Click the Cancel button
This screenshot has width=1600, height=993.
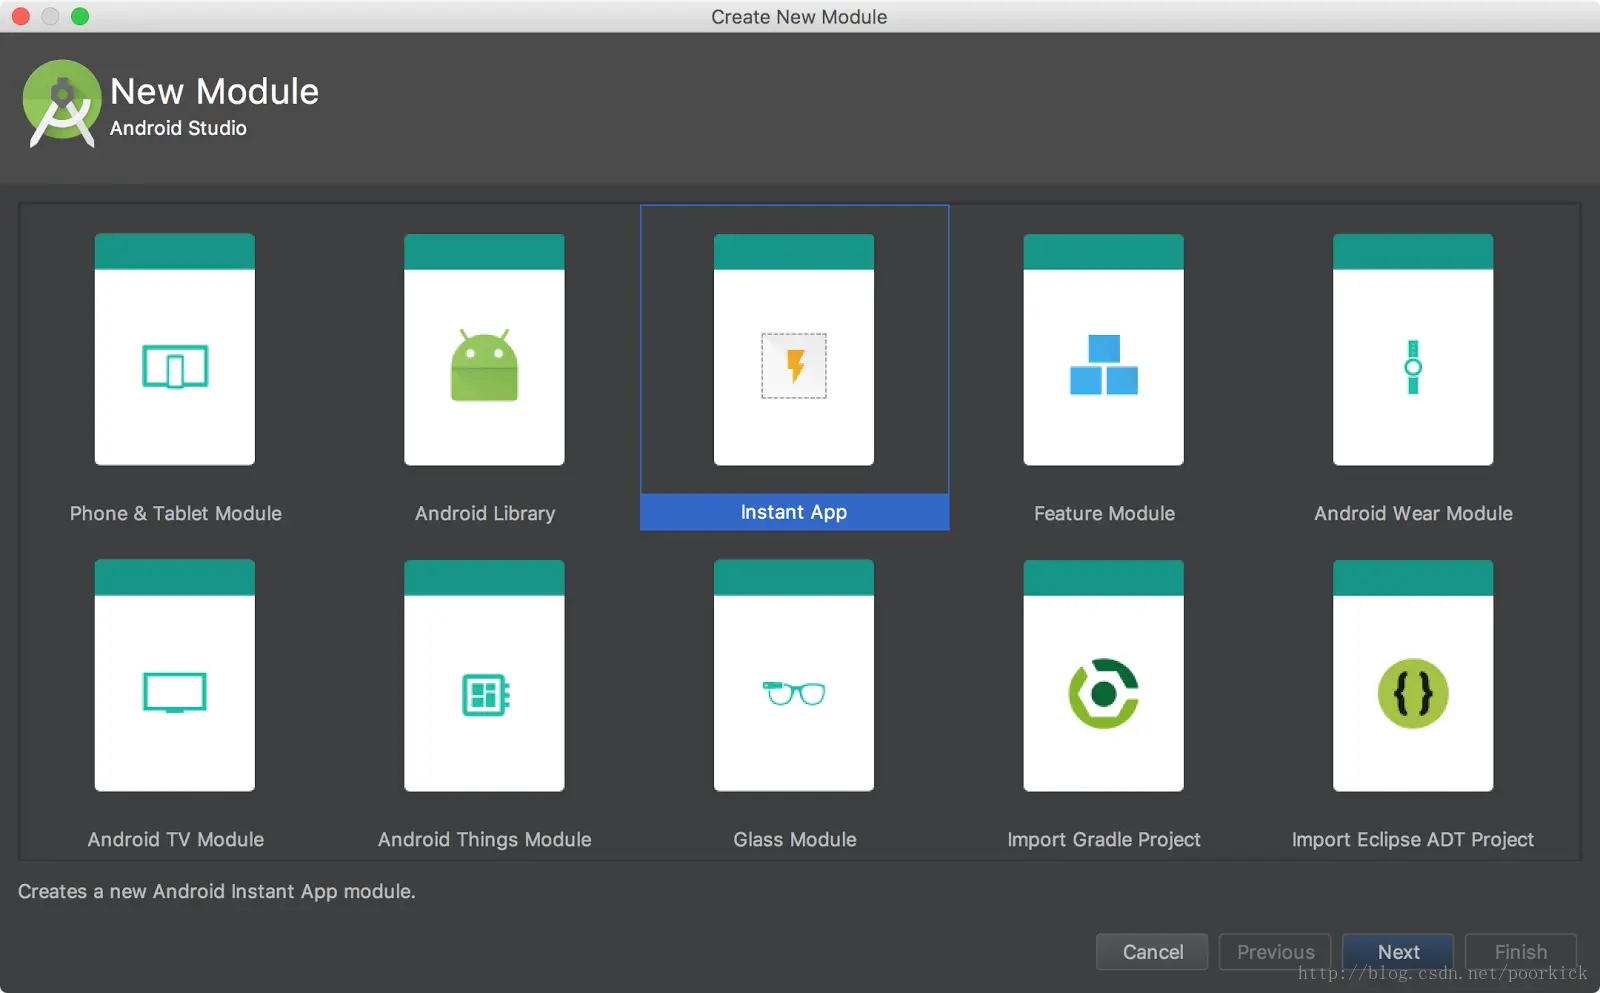click(1152, 952)
